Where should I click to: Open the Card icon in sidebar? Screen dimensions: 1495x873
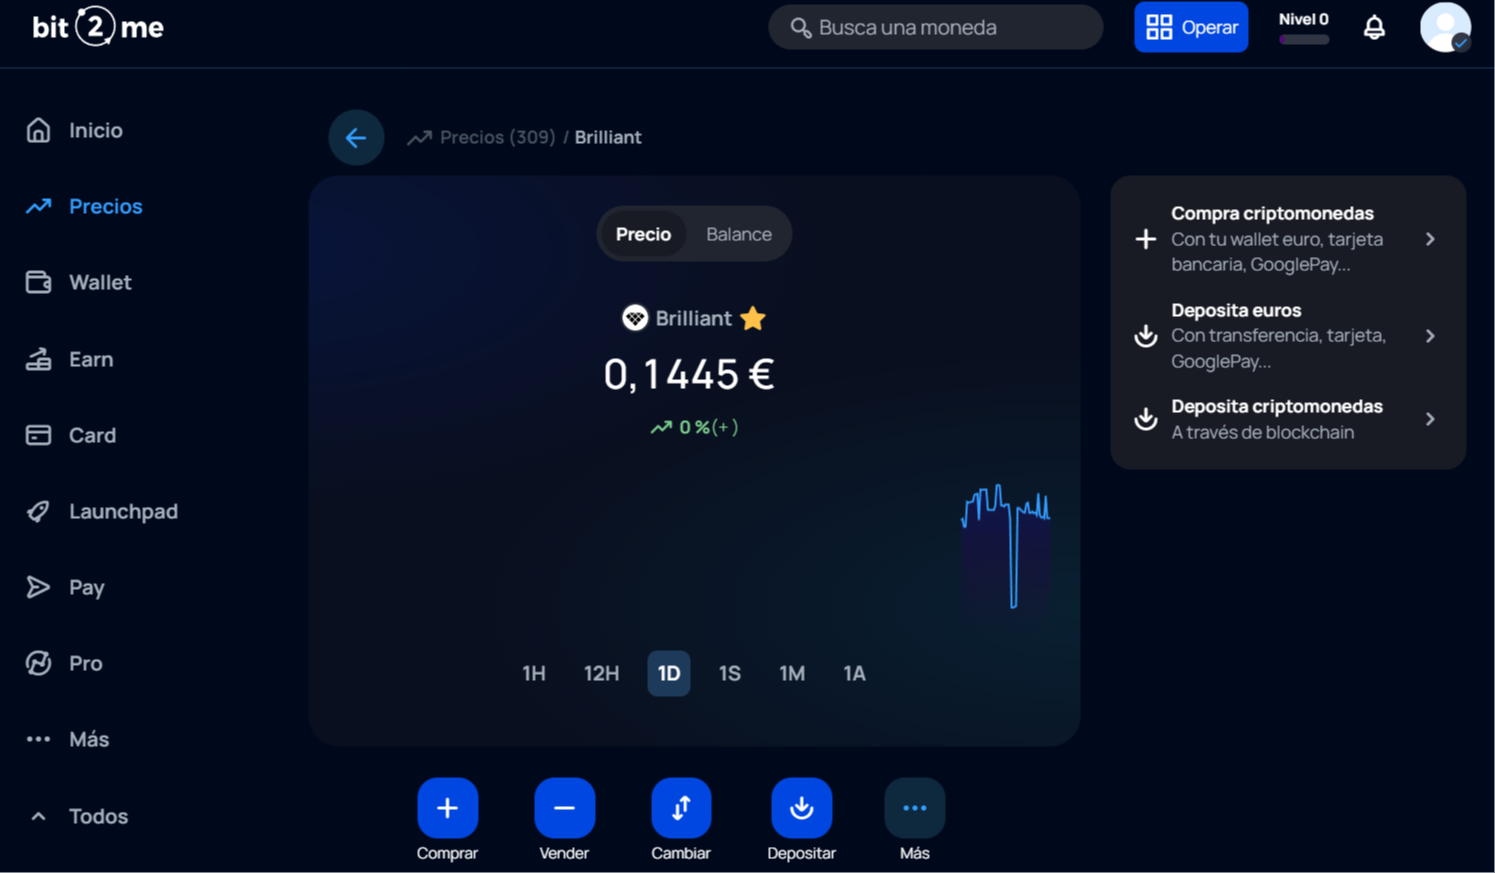[x=38, y=435]
